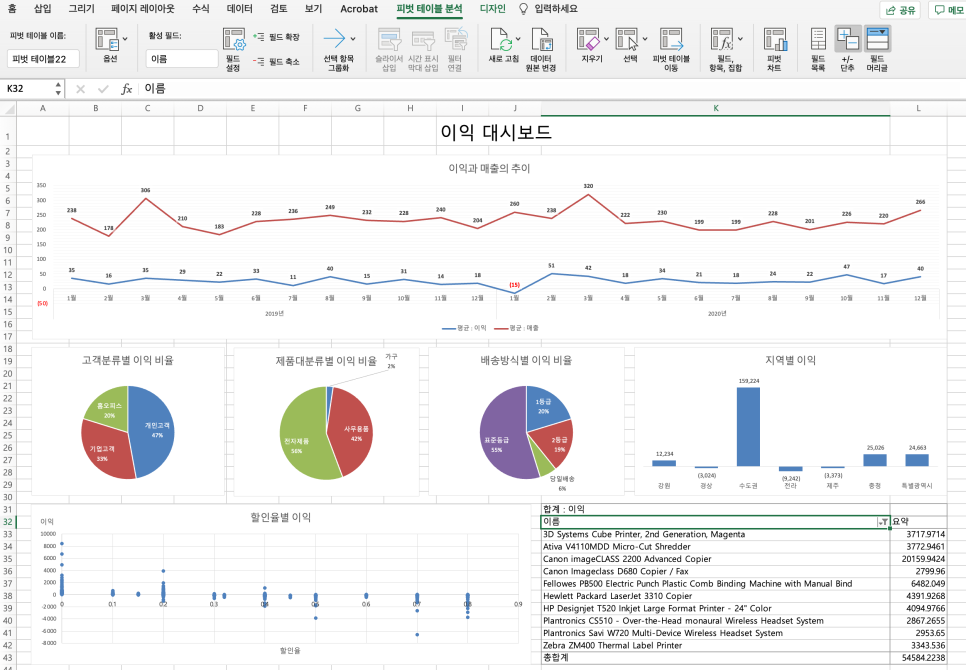The width and height of the screenshot is (966, 670).
Task: Select the 제품대분류별 이익 비율 pie chart
Action: click(x=326, y=421)
